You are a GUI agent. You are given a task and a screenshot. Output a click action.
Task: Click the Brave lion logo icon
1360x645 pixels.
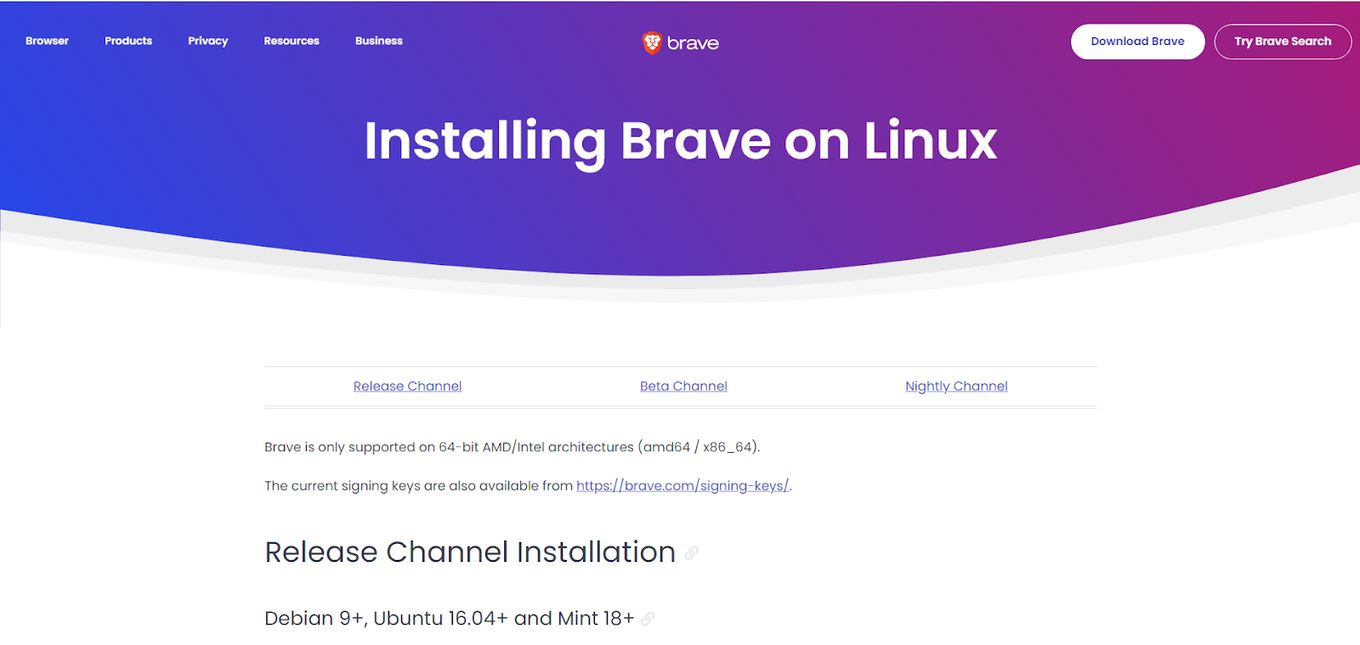click(x=652, y=42)
